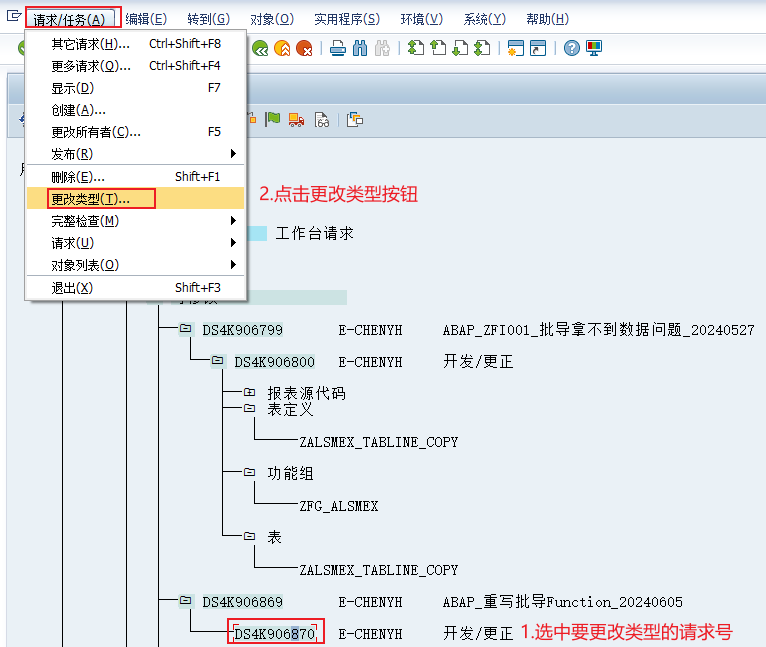Click the ZFG_ALSMEX function group entry

(339, 506)
